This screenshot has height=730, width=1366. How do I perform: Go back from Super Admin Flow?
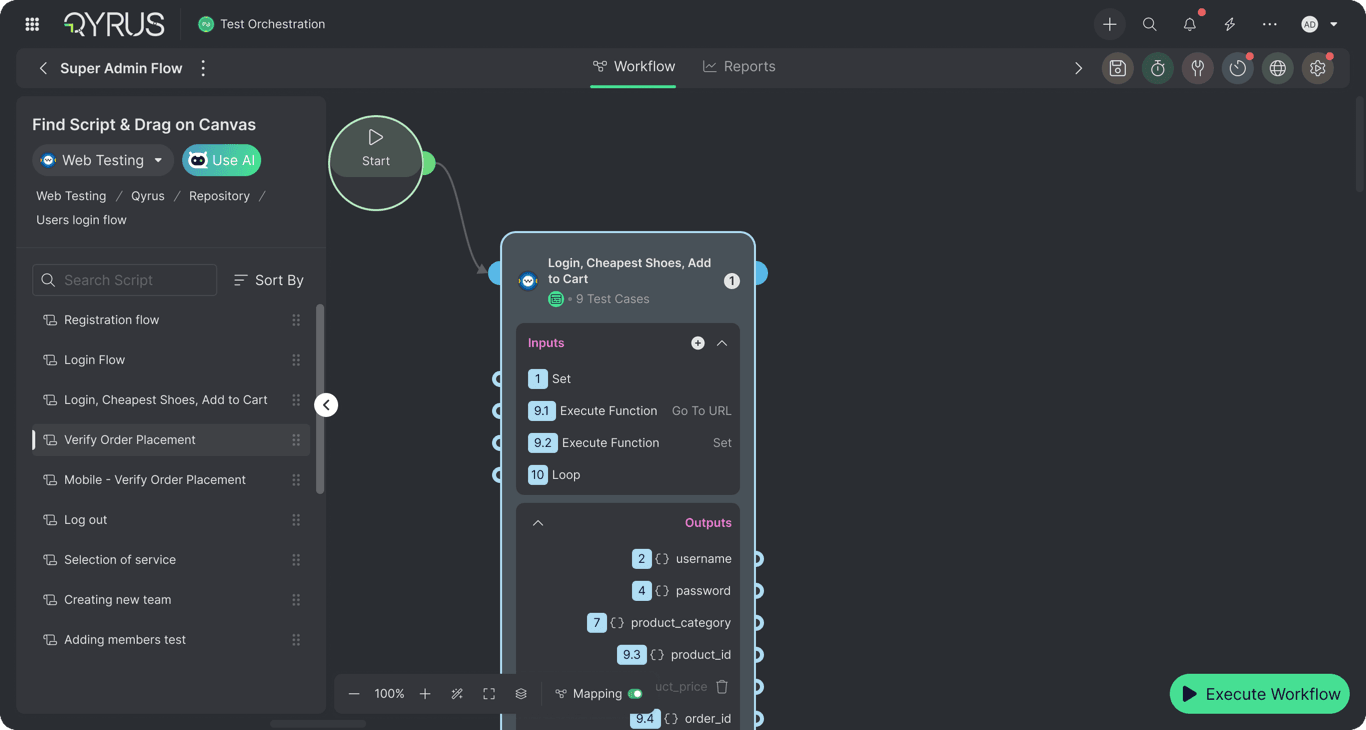pos(43,68)
